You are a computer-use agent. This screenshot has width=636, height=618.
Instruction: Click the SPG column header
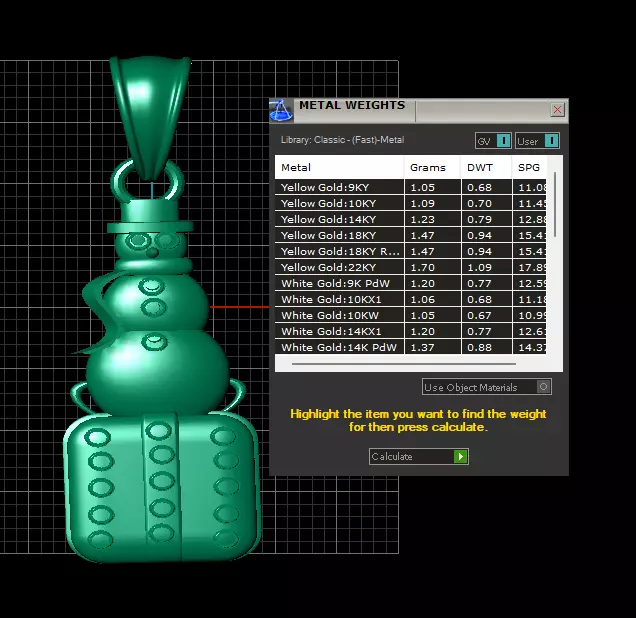coord(529,167)
